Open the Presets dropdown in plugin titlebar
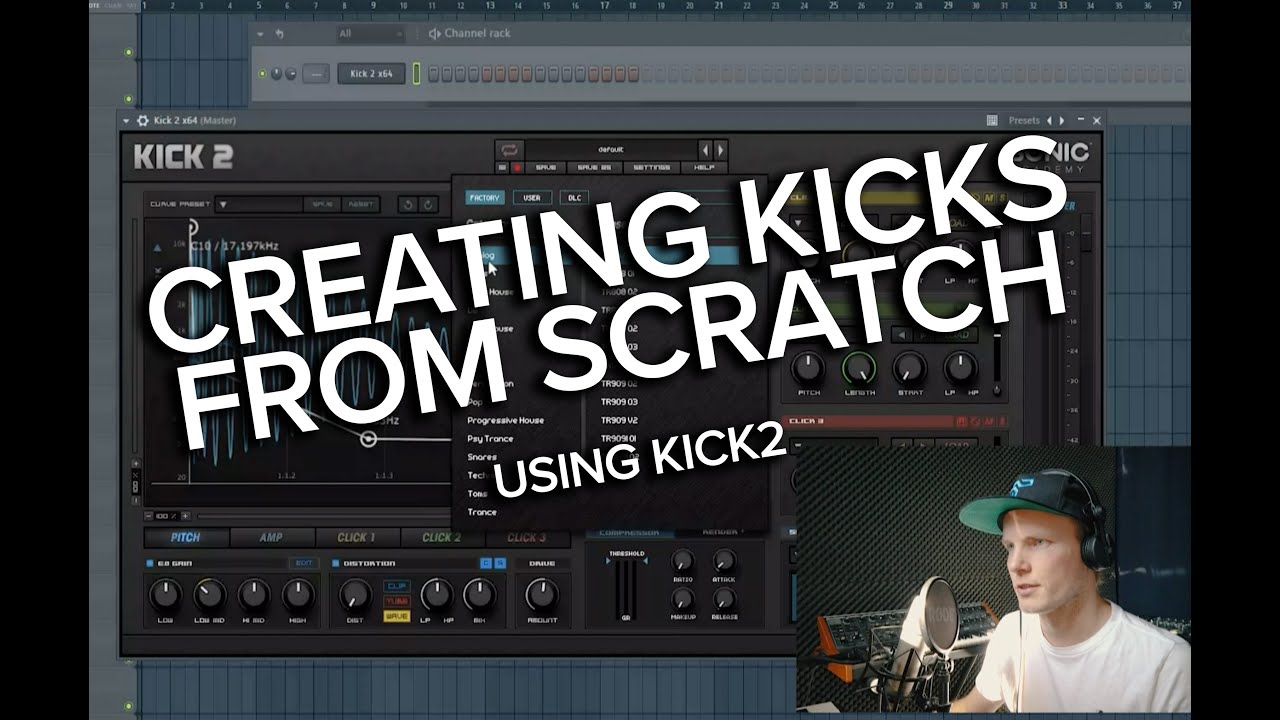 (x=1023, y=120)
